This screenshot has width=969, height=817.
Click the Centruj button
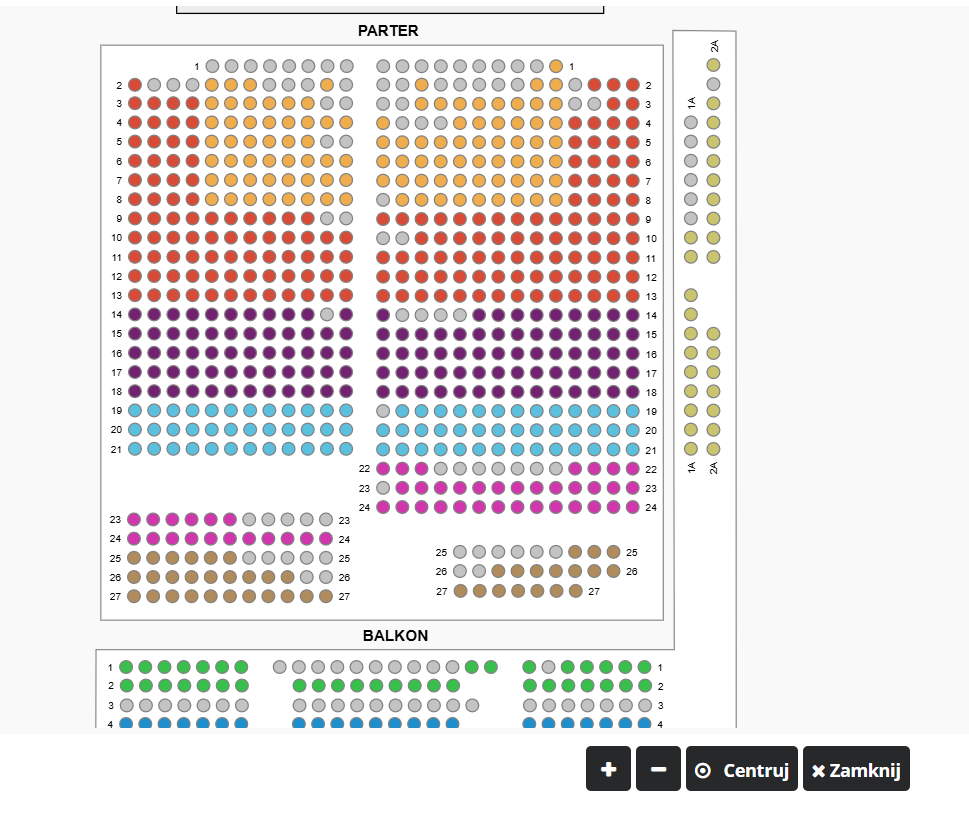[742, 769]
